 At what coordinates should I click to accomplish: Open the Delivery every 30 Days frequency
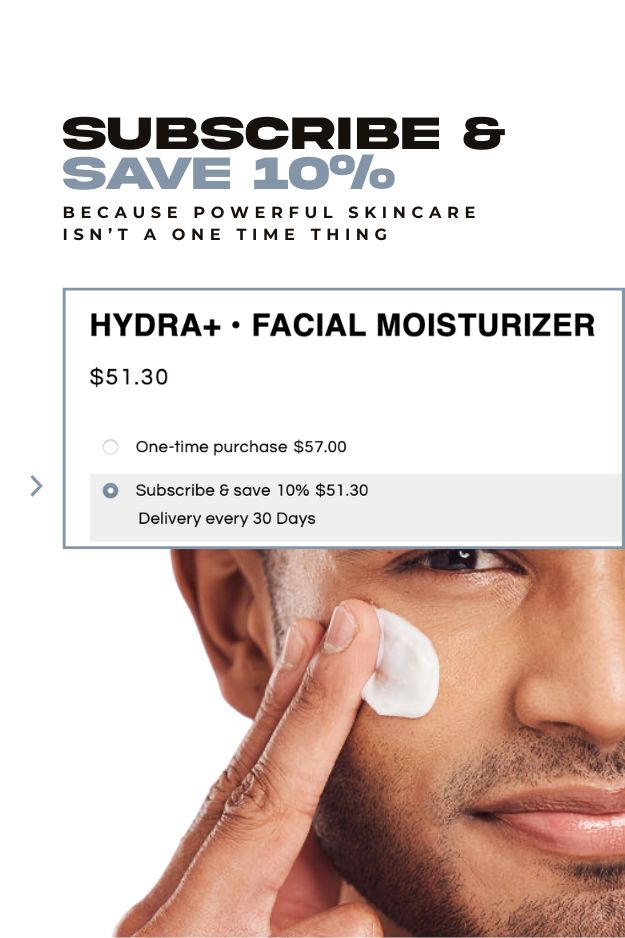(227, 519)
